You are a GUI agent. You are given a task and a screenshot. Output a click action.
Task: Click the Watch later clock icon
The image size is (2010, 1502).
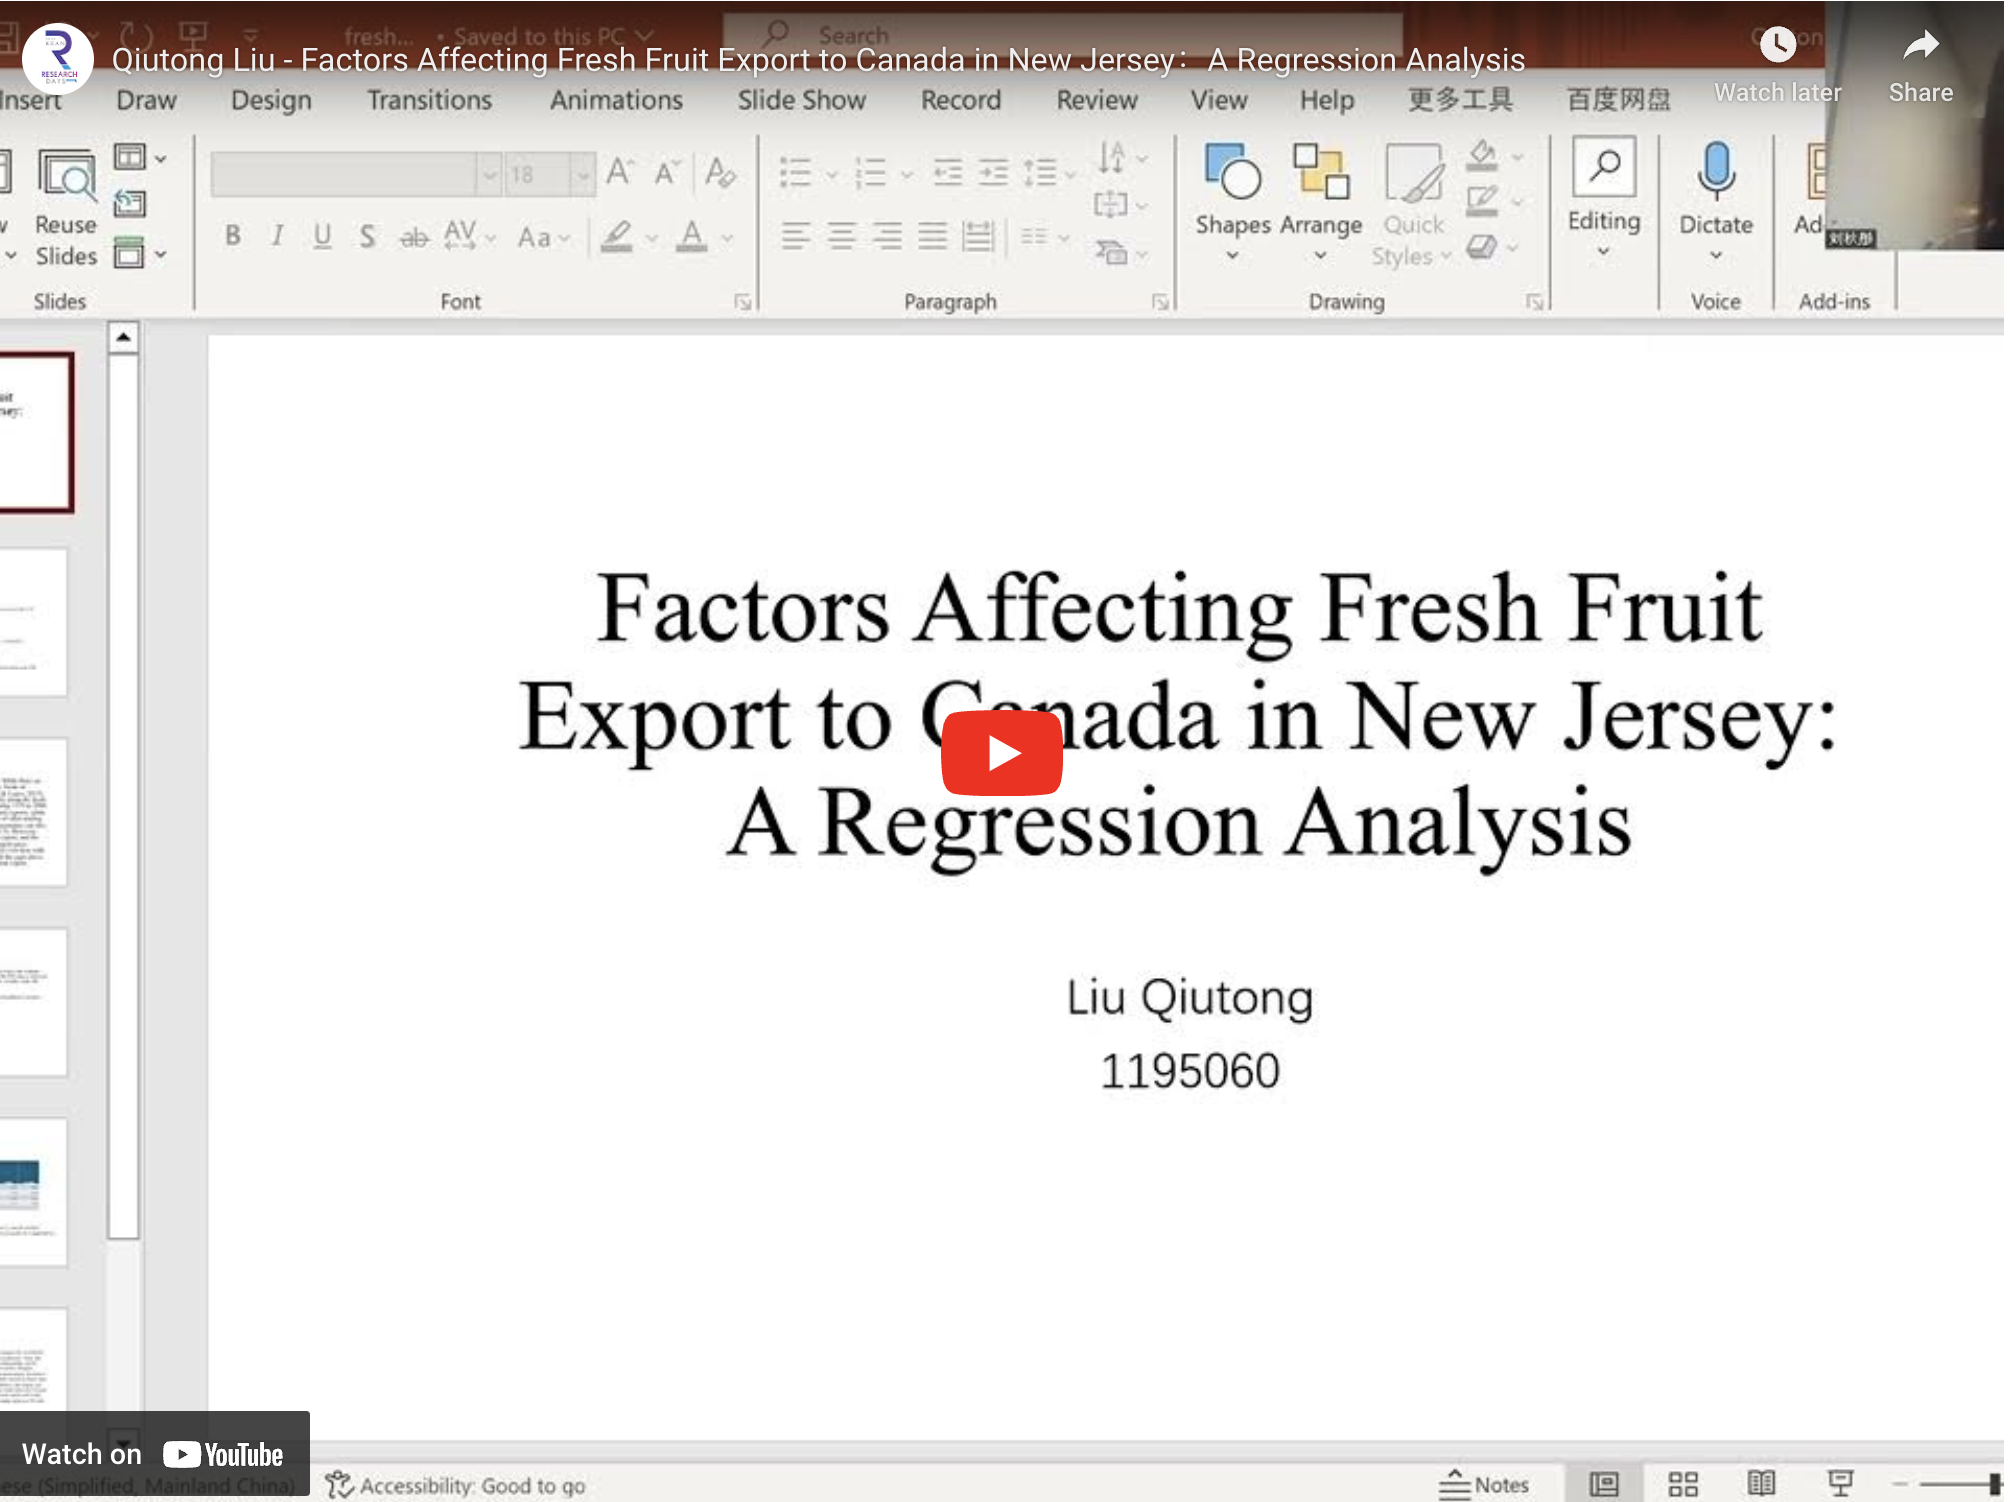click(1777, 44)
